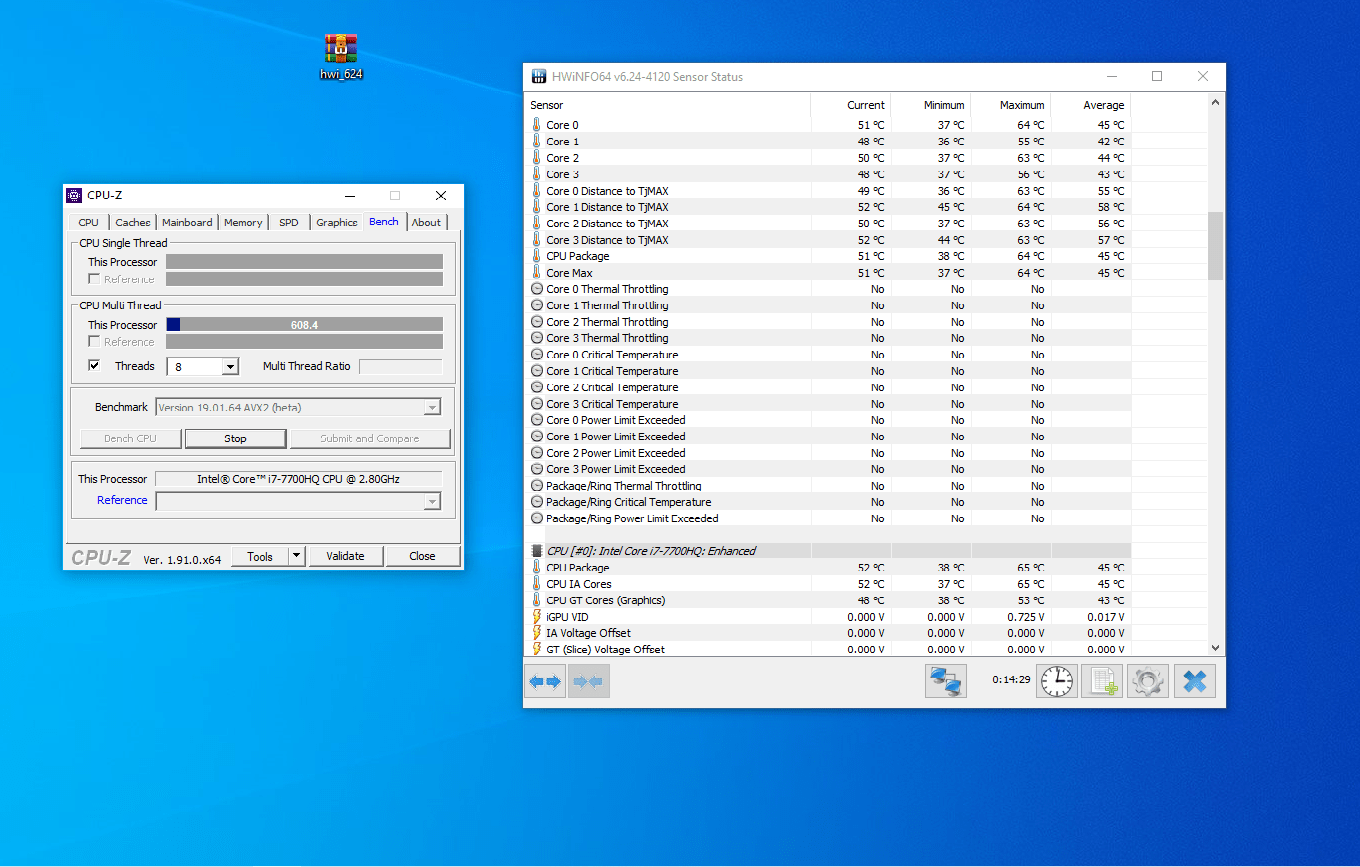Click the thermometer icon beside Core 1
This screenshot has width=1360, height=867.
tap(537, 141)
